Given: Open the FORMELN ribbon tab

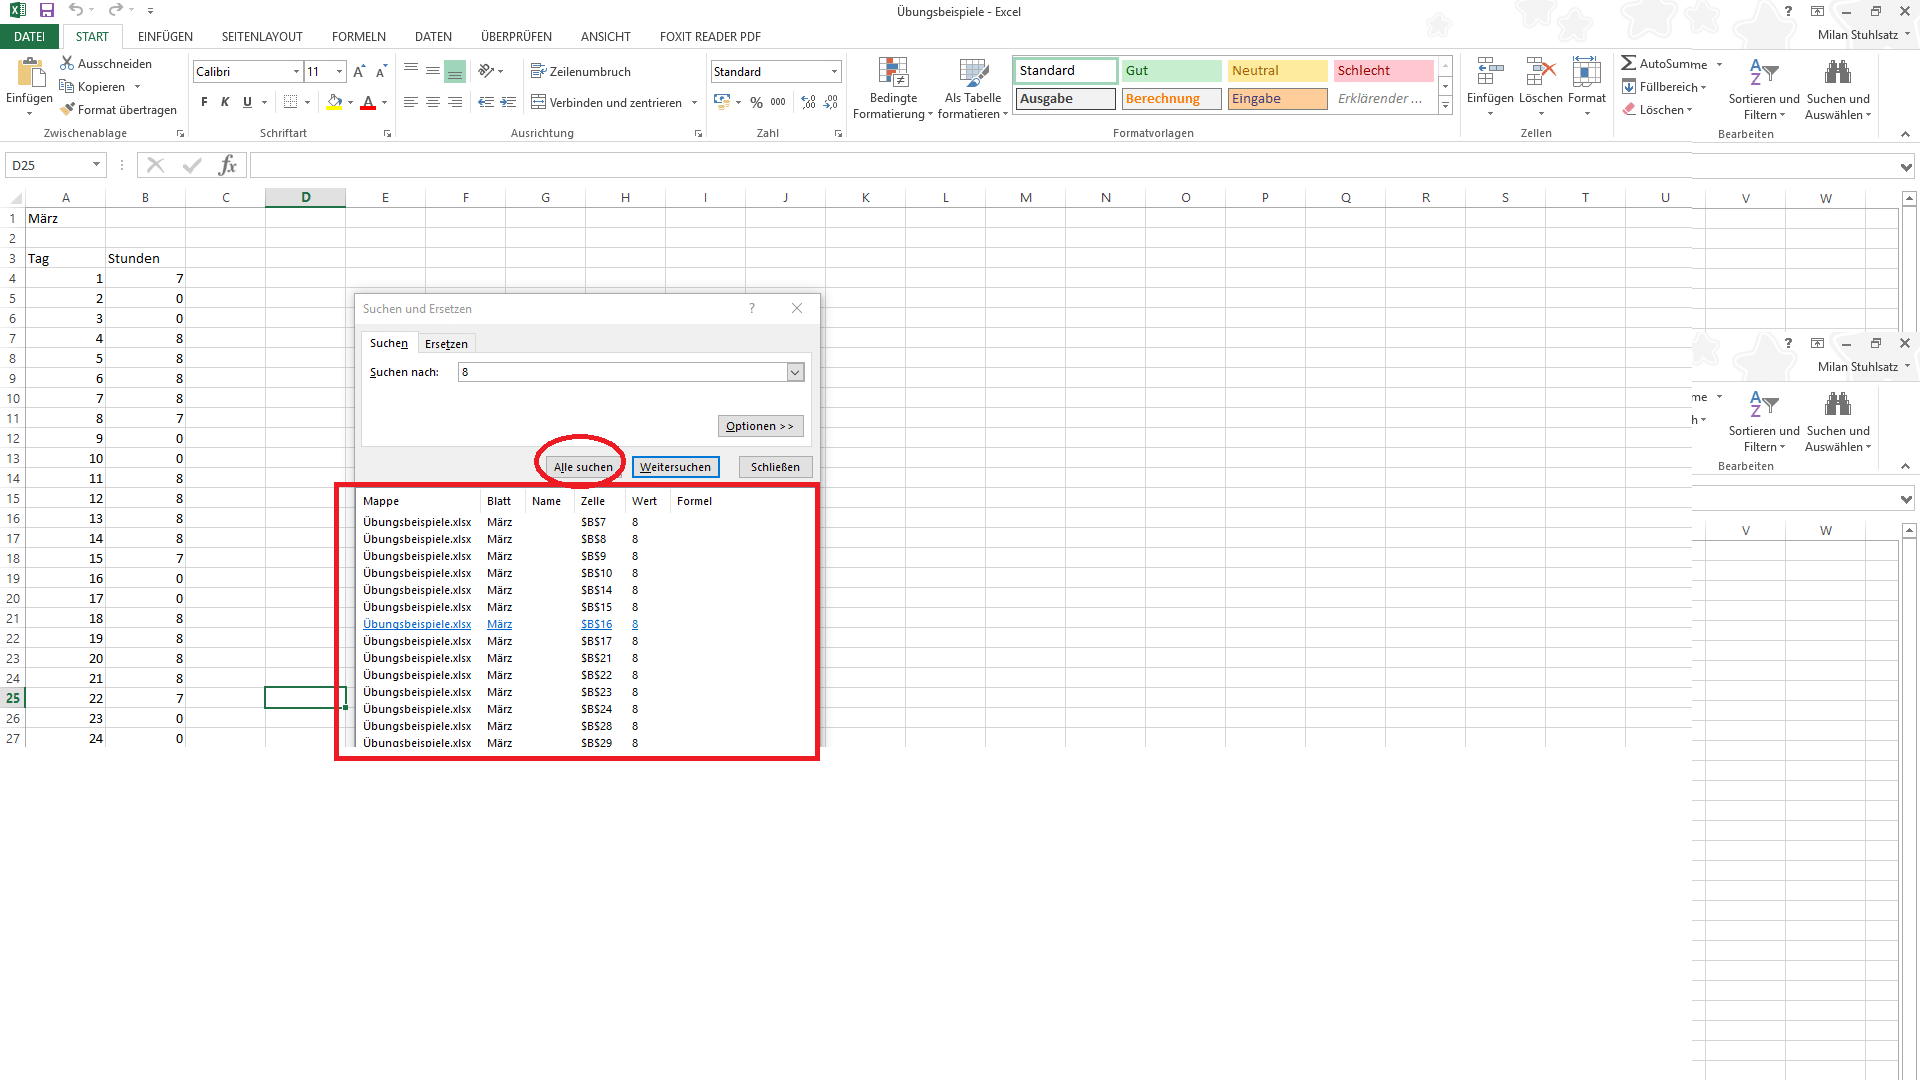Looking at the screenshot, I should (x=358, y=37).
